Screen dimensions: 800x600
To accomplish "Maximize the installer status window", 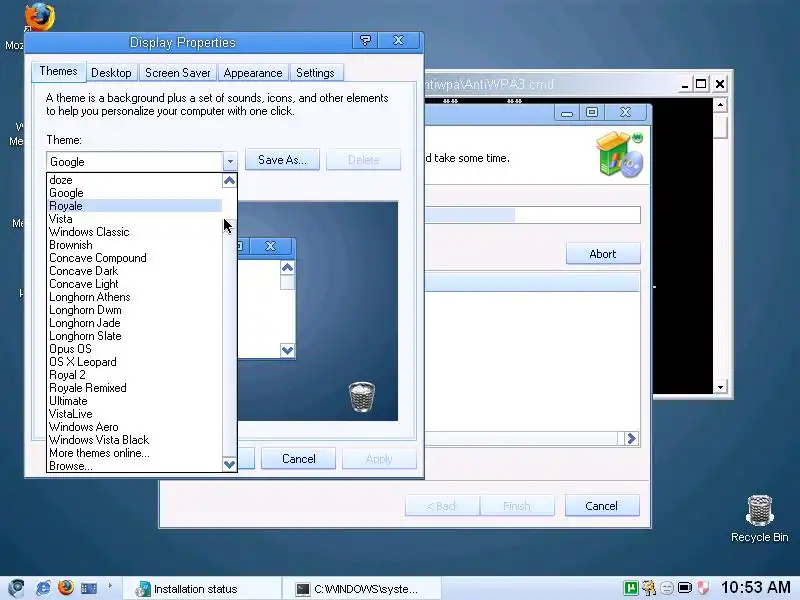I will 592,112.
